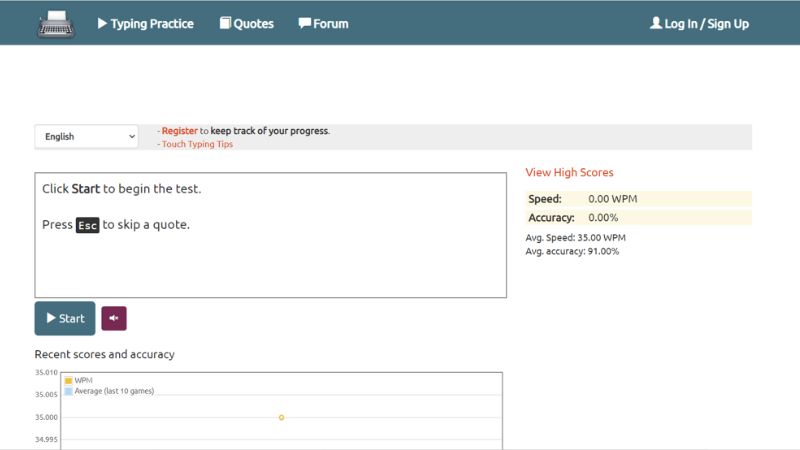The height and width of the screenshot is (450, 800).
Task: Go to the Forum menu item
Action: click(x=330, y=23)
